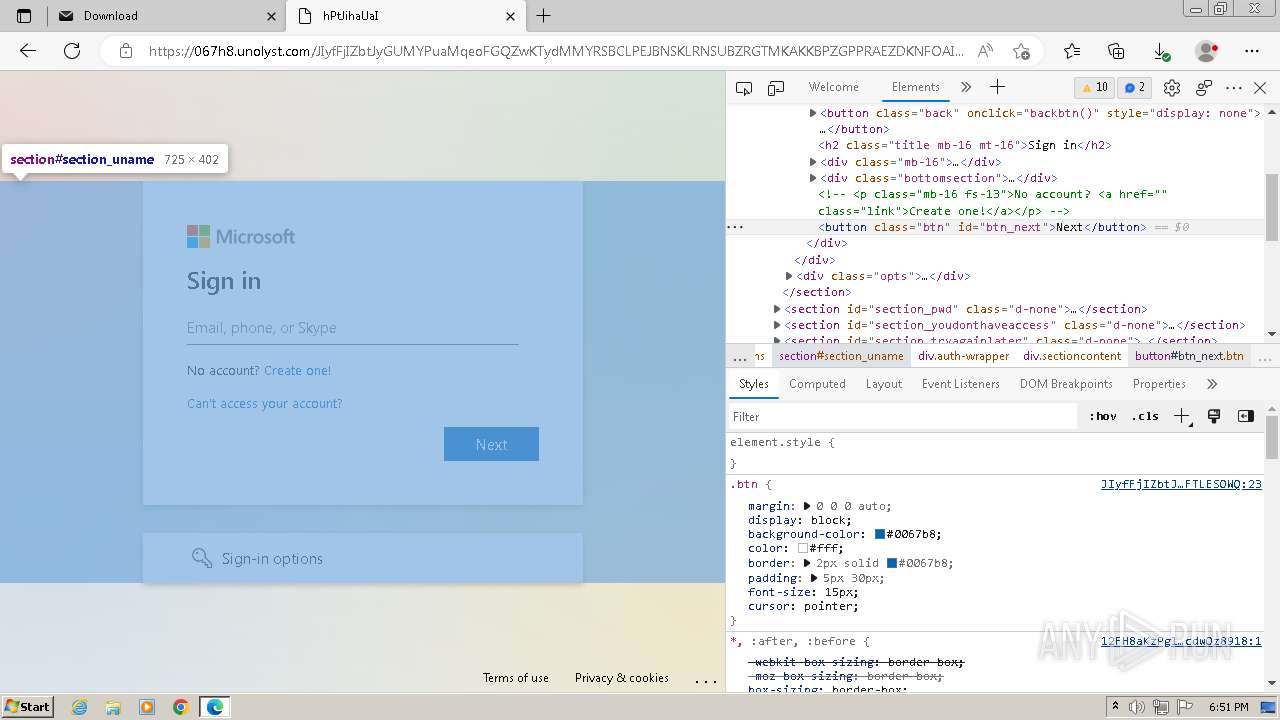This screenshot has height=720, width=1280.
Task: Add a new DevTools tool tab
Action: click(997, 87)
